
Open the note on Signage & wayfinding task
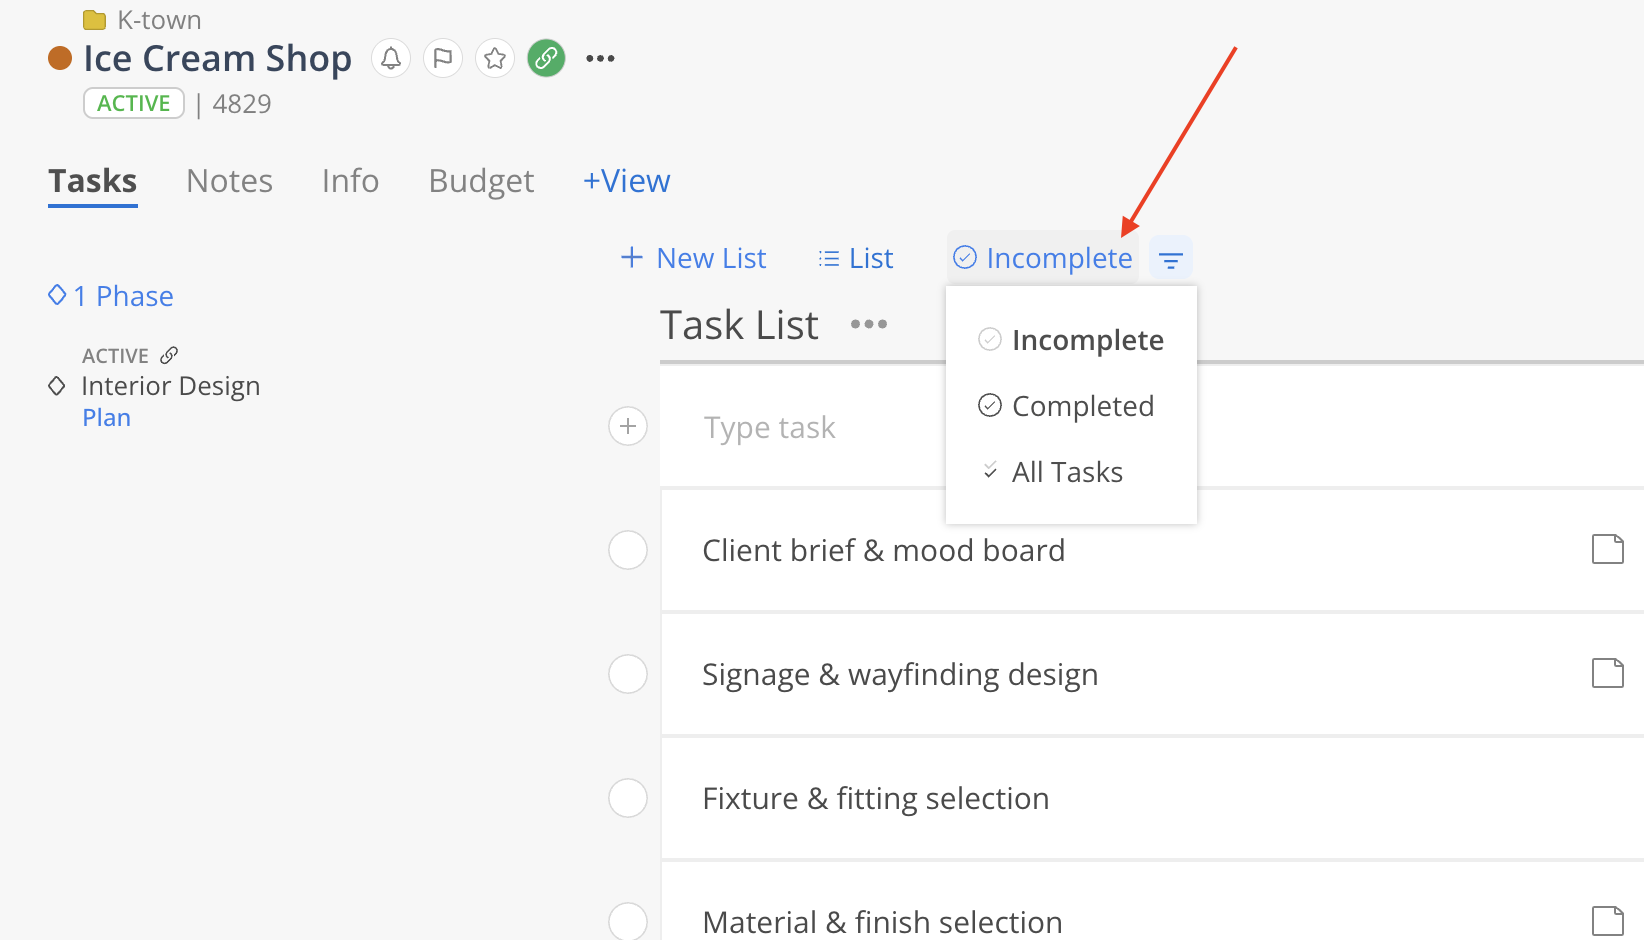click(1607, 674)
